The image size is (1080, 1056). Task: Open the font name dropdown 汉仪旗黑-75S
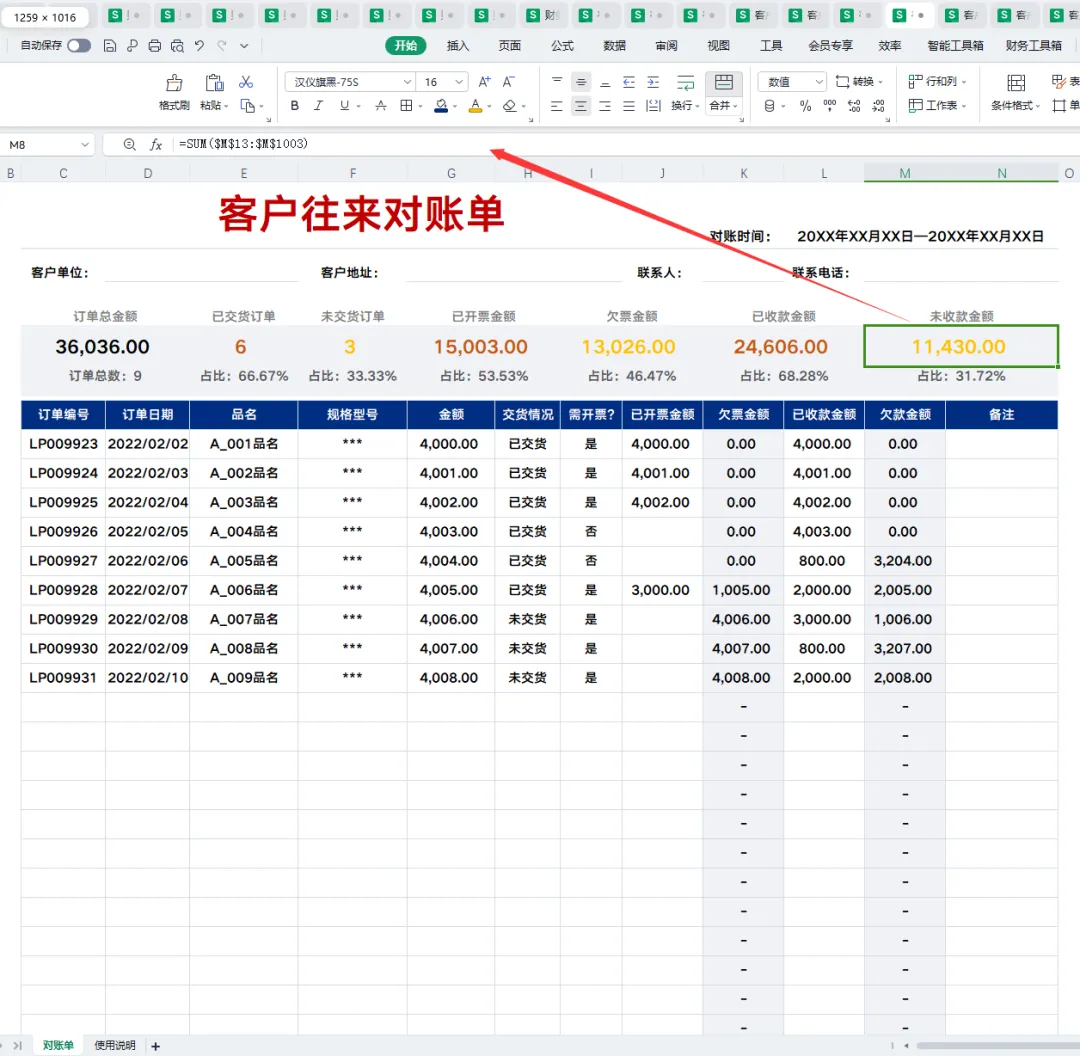tap(408, 82)
